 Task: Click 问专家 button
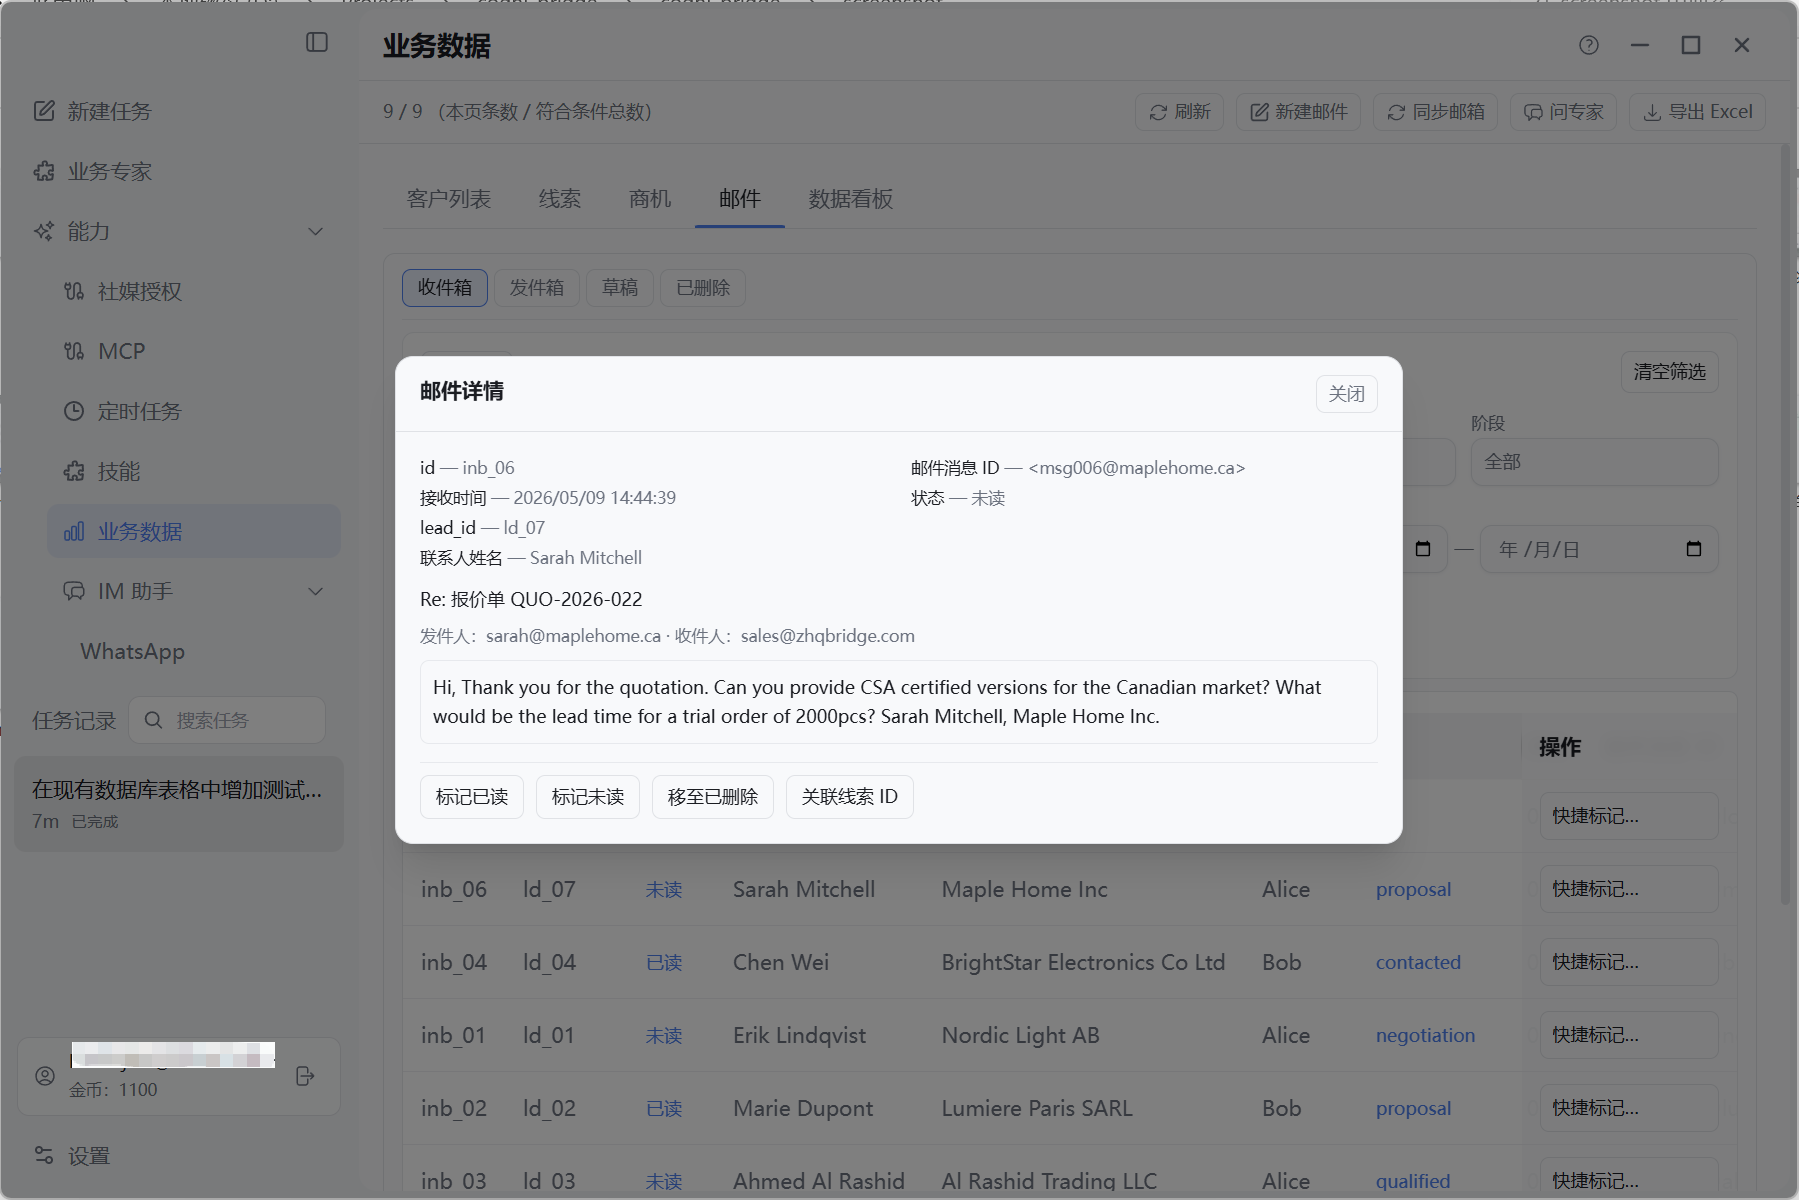(x=1563, y=112)
